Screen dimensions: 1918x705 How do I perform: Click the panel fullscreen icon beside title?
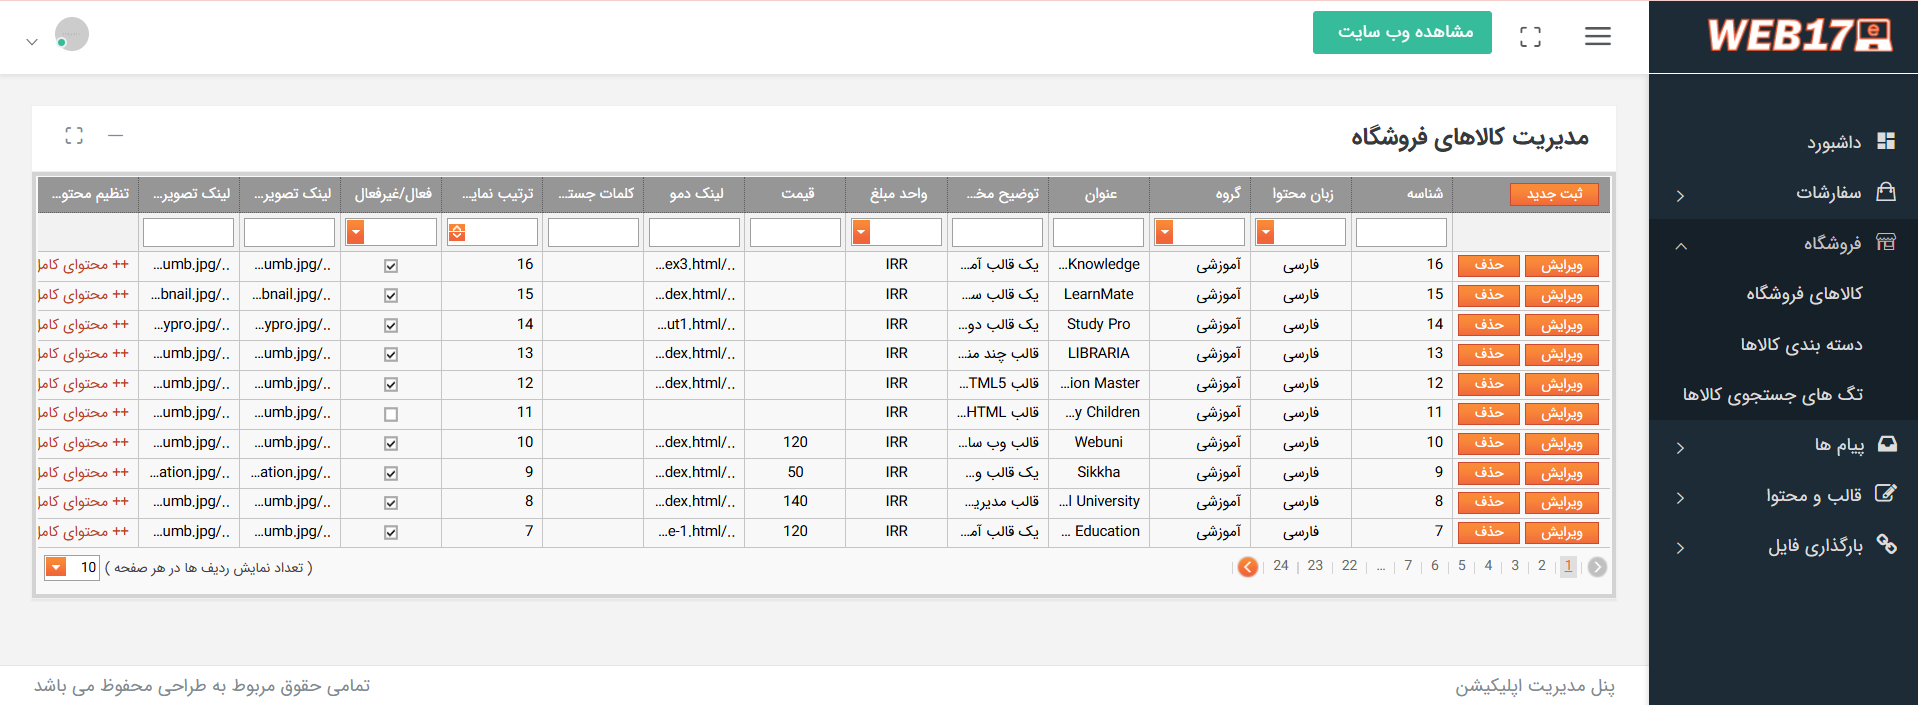74,135
